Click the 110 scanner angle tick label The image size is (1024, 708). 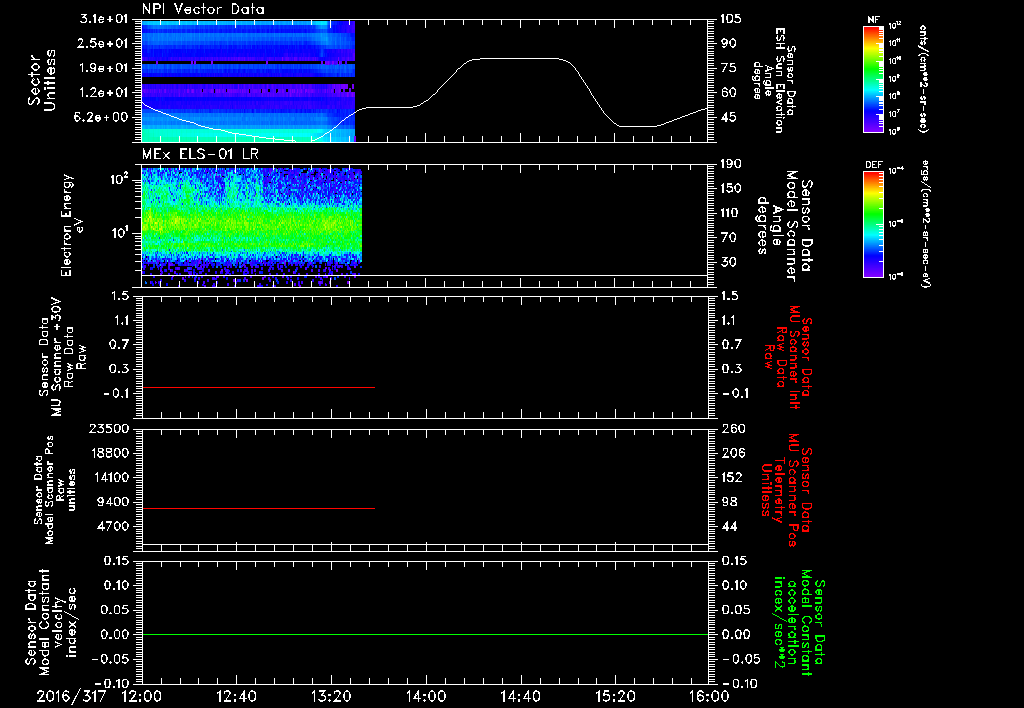pos(731,213)
